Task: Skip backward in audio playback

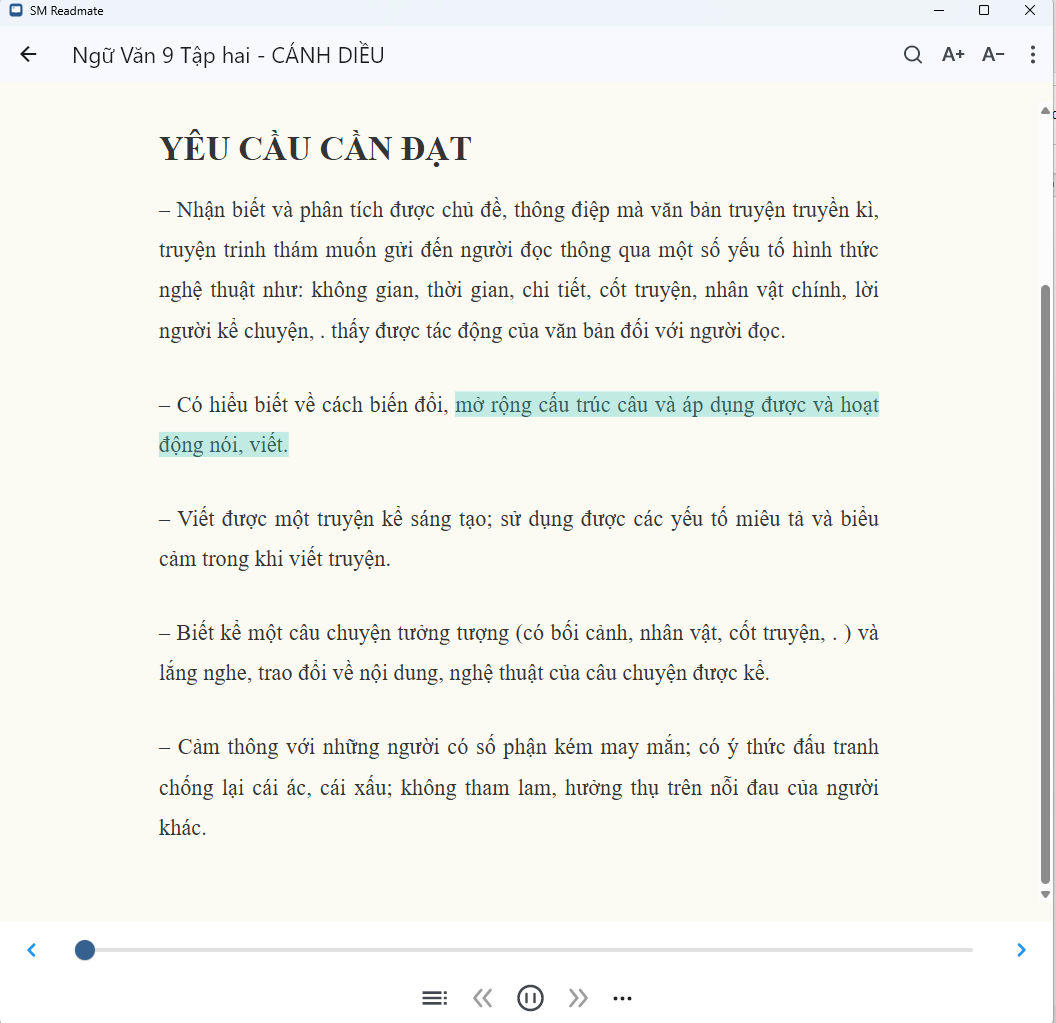Action: pos(483,997)
